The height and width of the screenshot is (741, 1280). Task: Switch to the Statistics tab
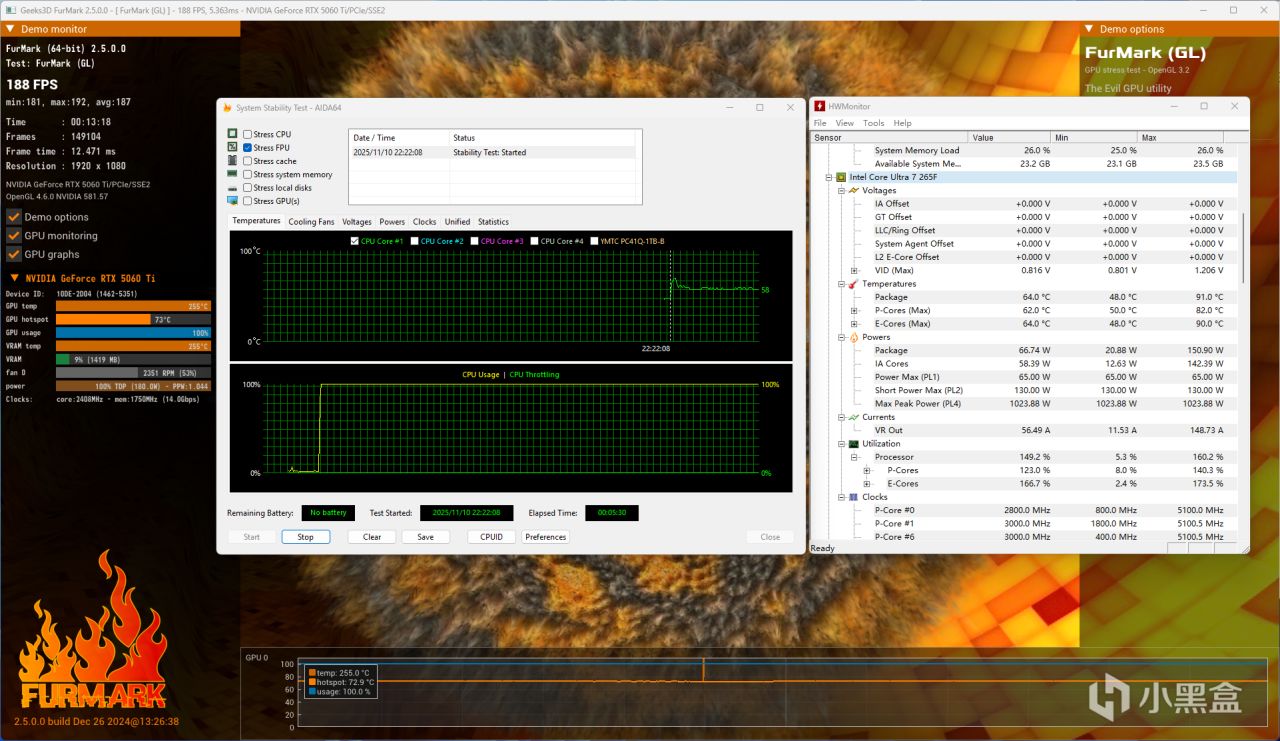493,222
